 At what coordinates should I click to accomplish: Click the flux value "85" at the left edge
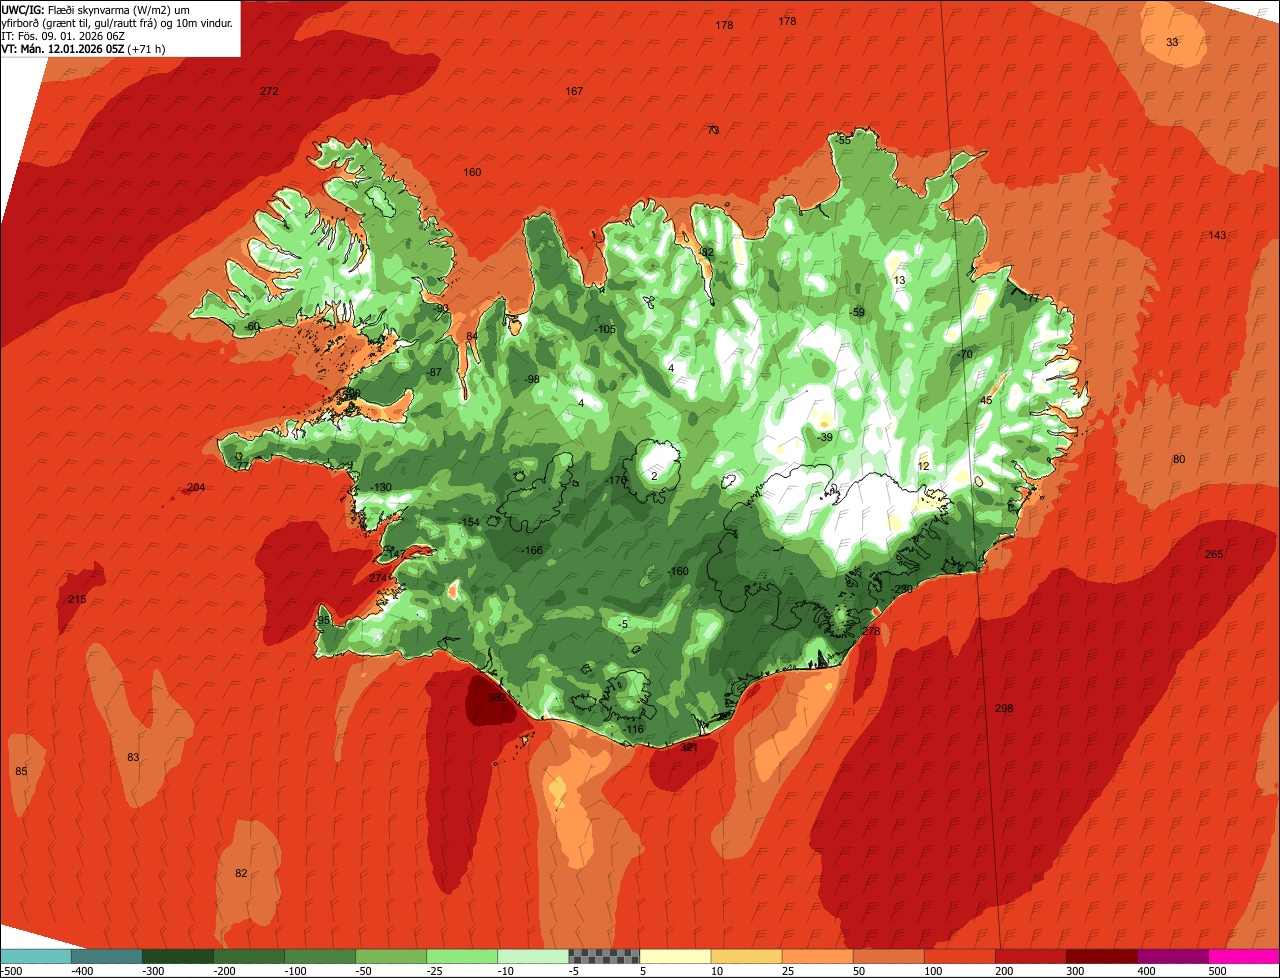[21, 771]
